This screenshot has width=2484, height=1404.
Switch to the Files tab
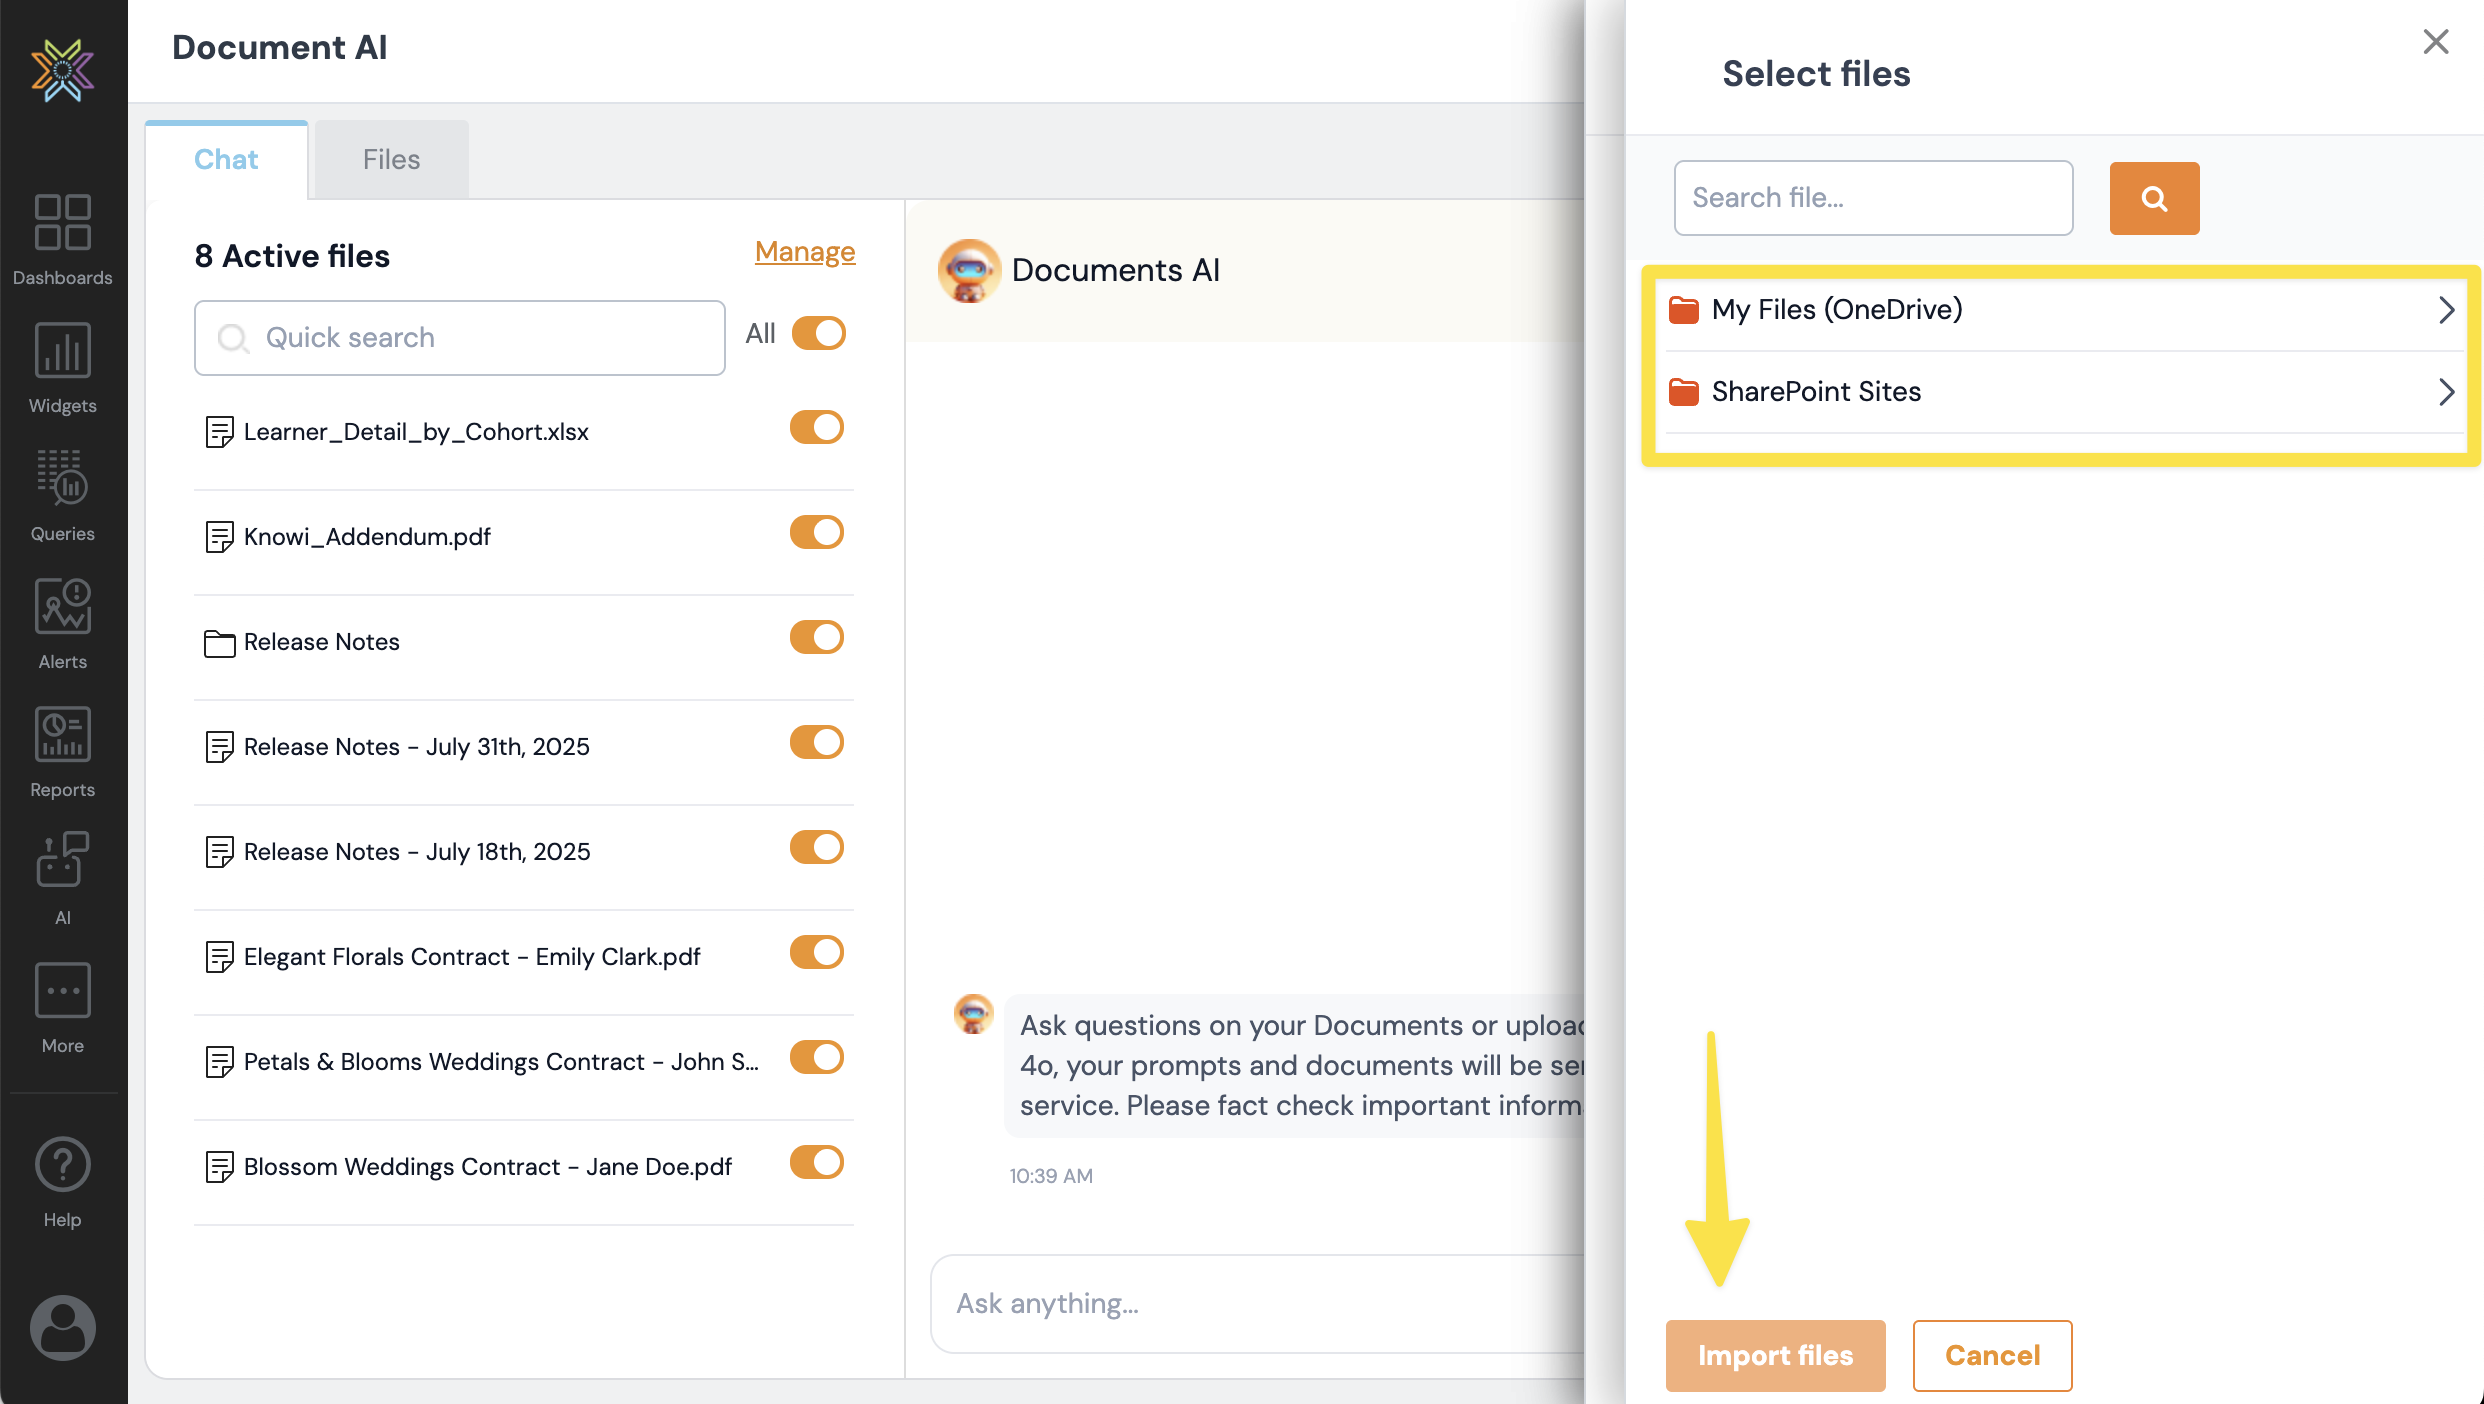[390, 158]
